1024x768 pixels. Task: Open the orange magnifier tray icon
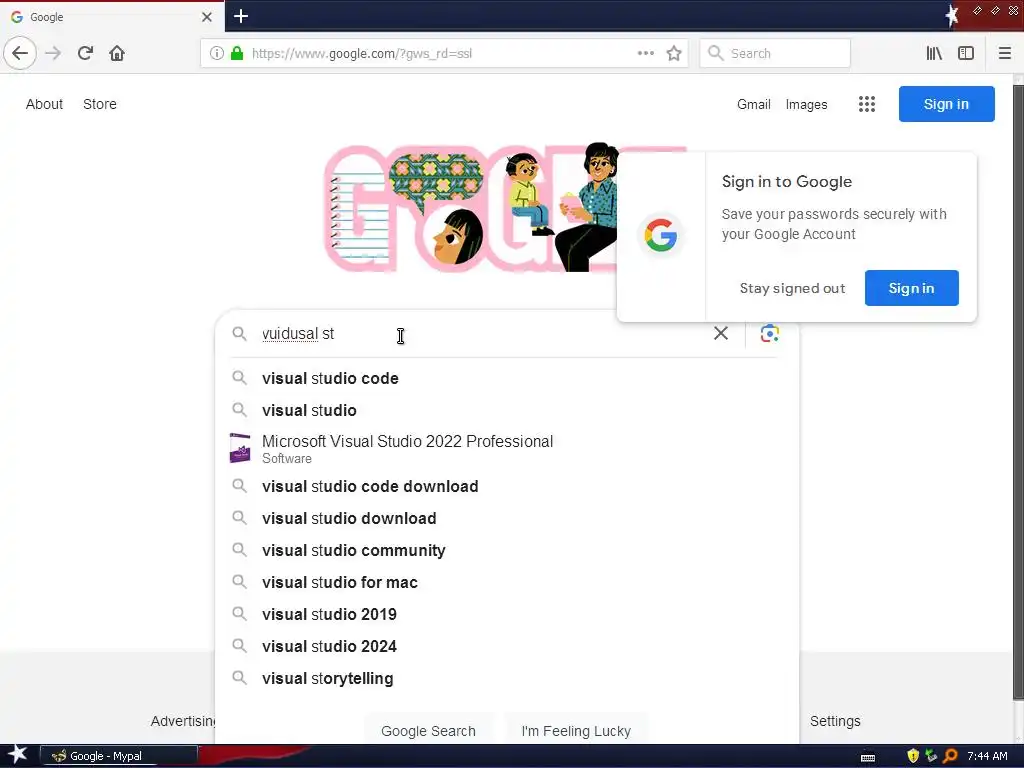(951, 756)
